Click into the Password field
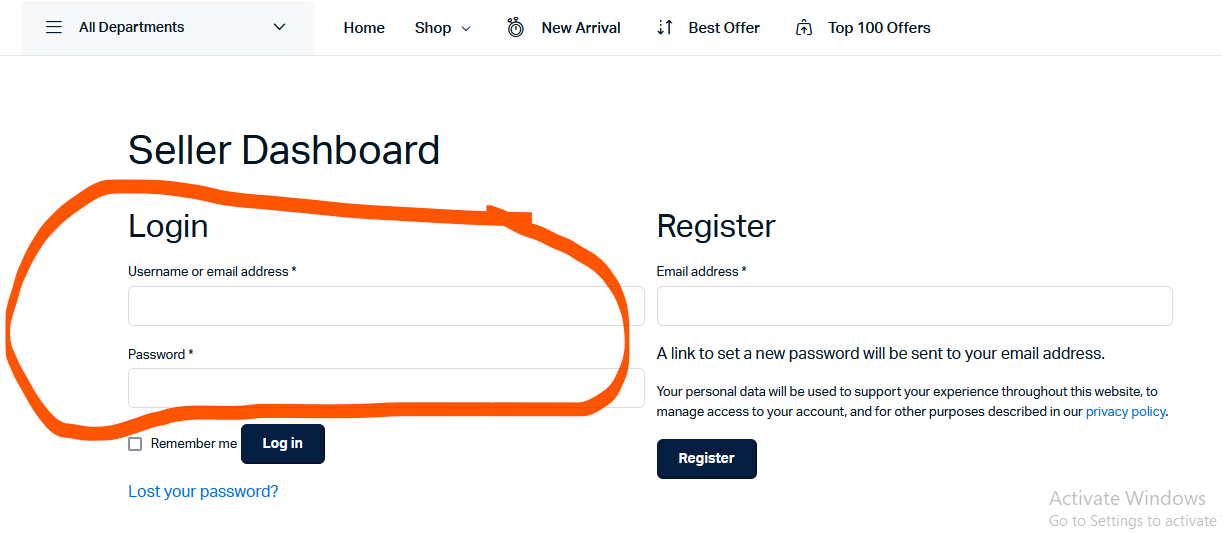The image size is (1222, 534). (x=386, y=388)
